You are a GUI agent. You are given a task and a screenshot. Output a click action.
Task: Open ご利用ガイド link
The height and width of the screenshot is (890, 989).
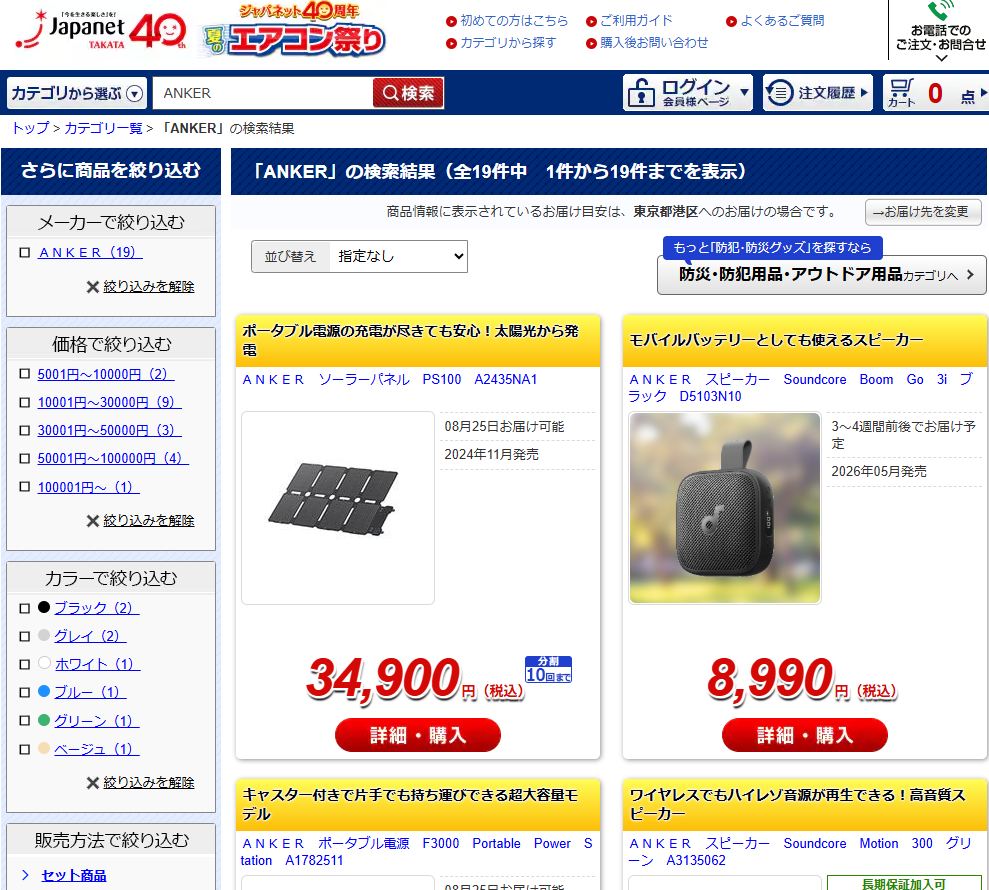636,21
